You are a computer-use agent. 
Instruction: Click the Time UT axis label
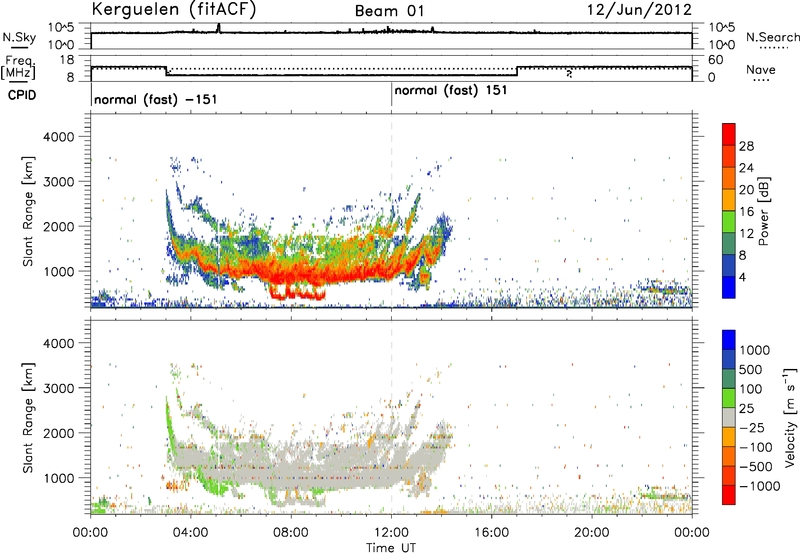[x=391, y=548]
